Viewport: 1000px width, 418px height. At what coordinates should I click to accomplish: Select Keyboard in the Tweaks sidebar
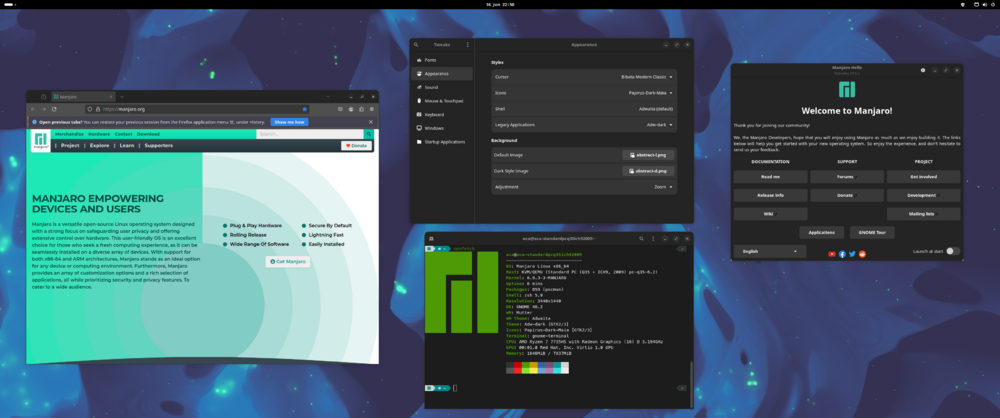tap(442, 114)
